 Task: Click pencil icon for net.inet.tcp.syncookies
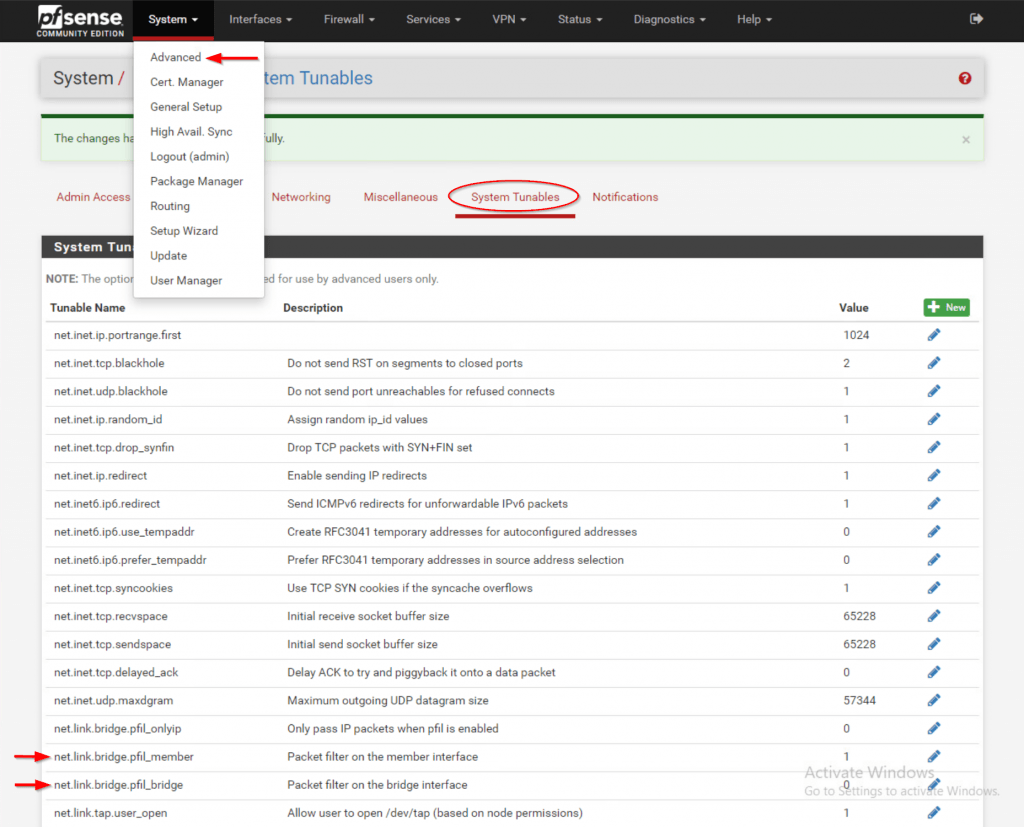click(934, 588)
